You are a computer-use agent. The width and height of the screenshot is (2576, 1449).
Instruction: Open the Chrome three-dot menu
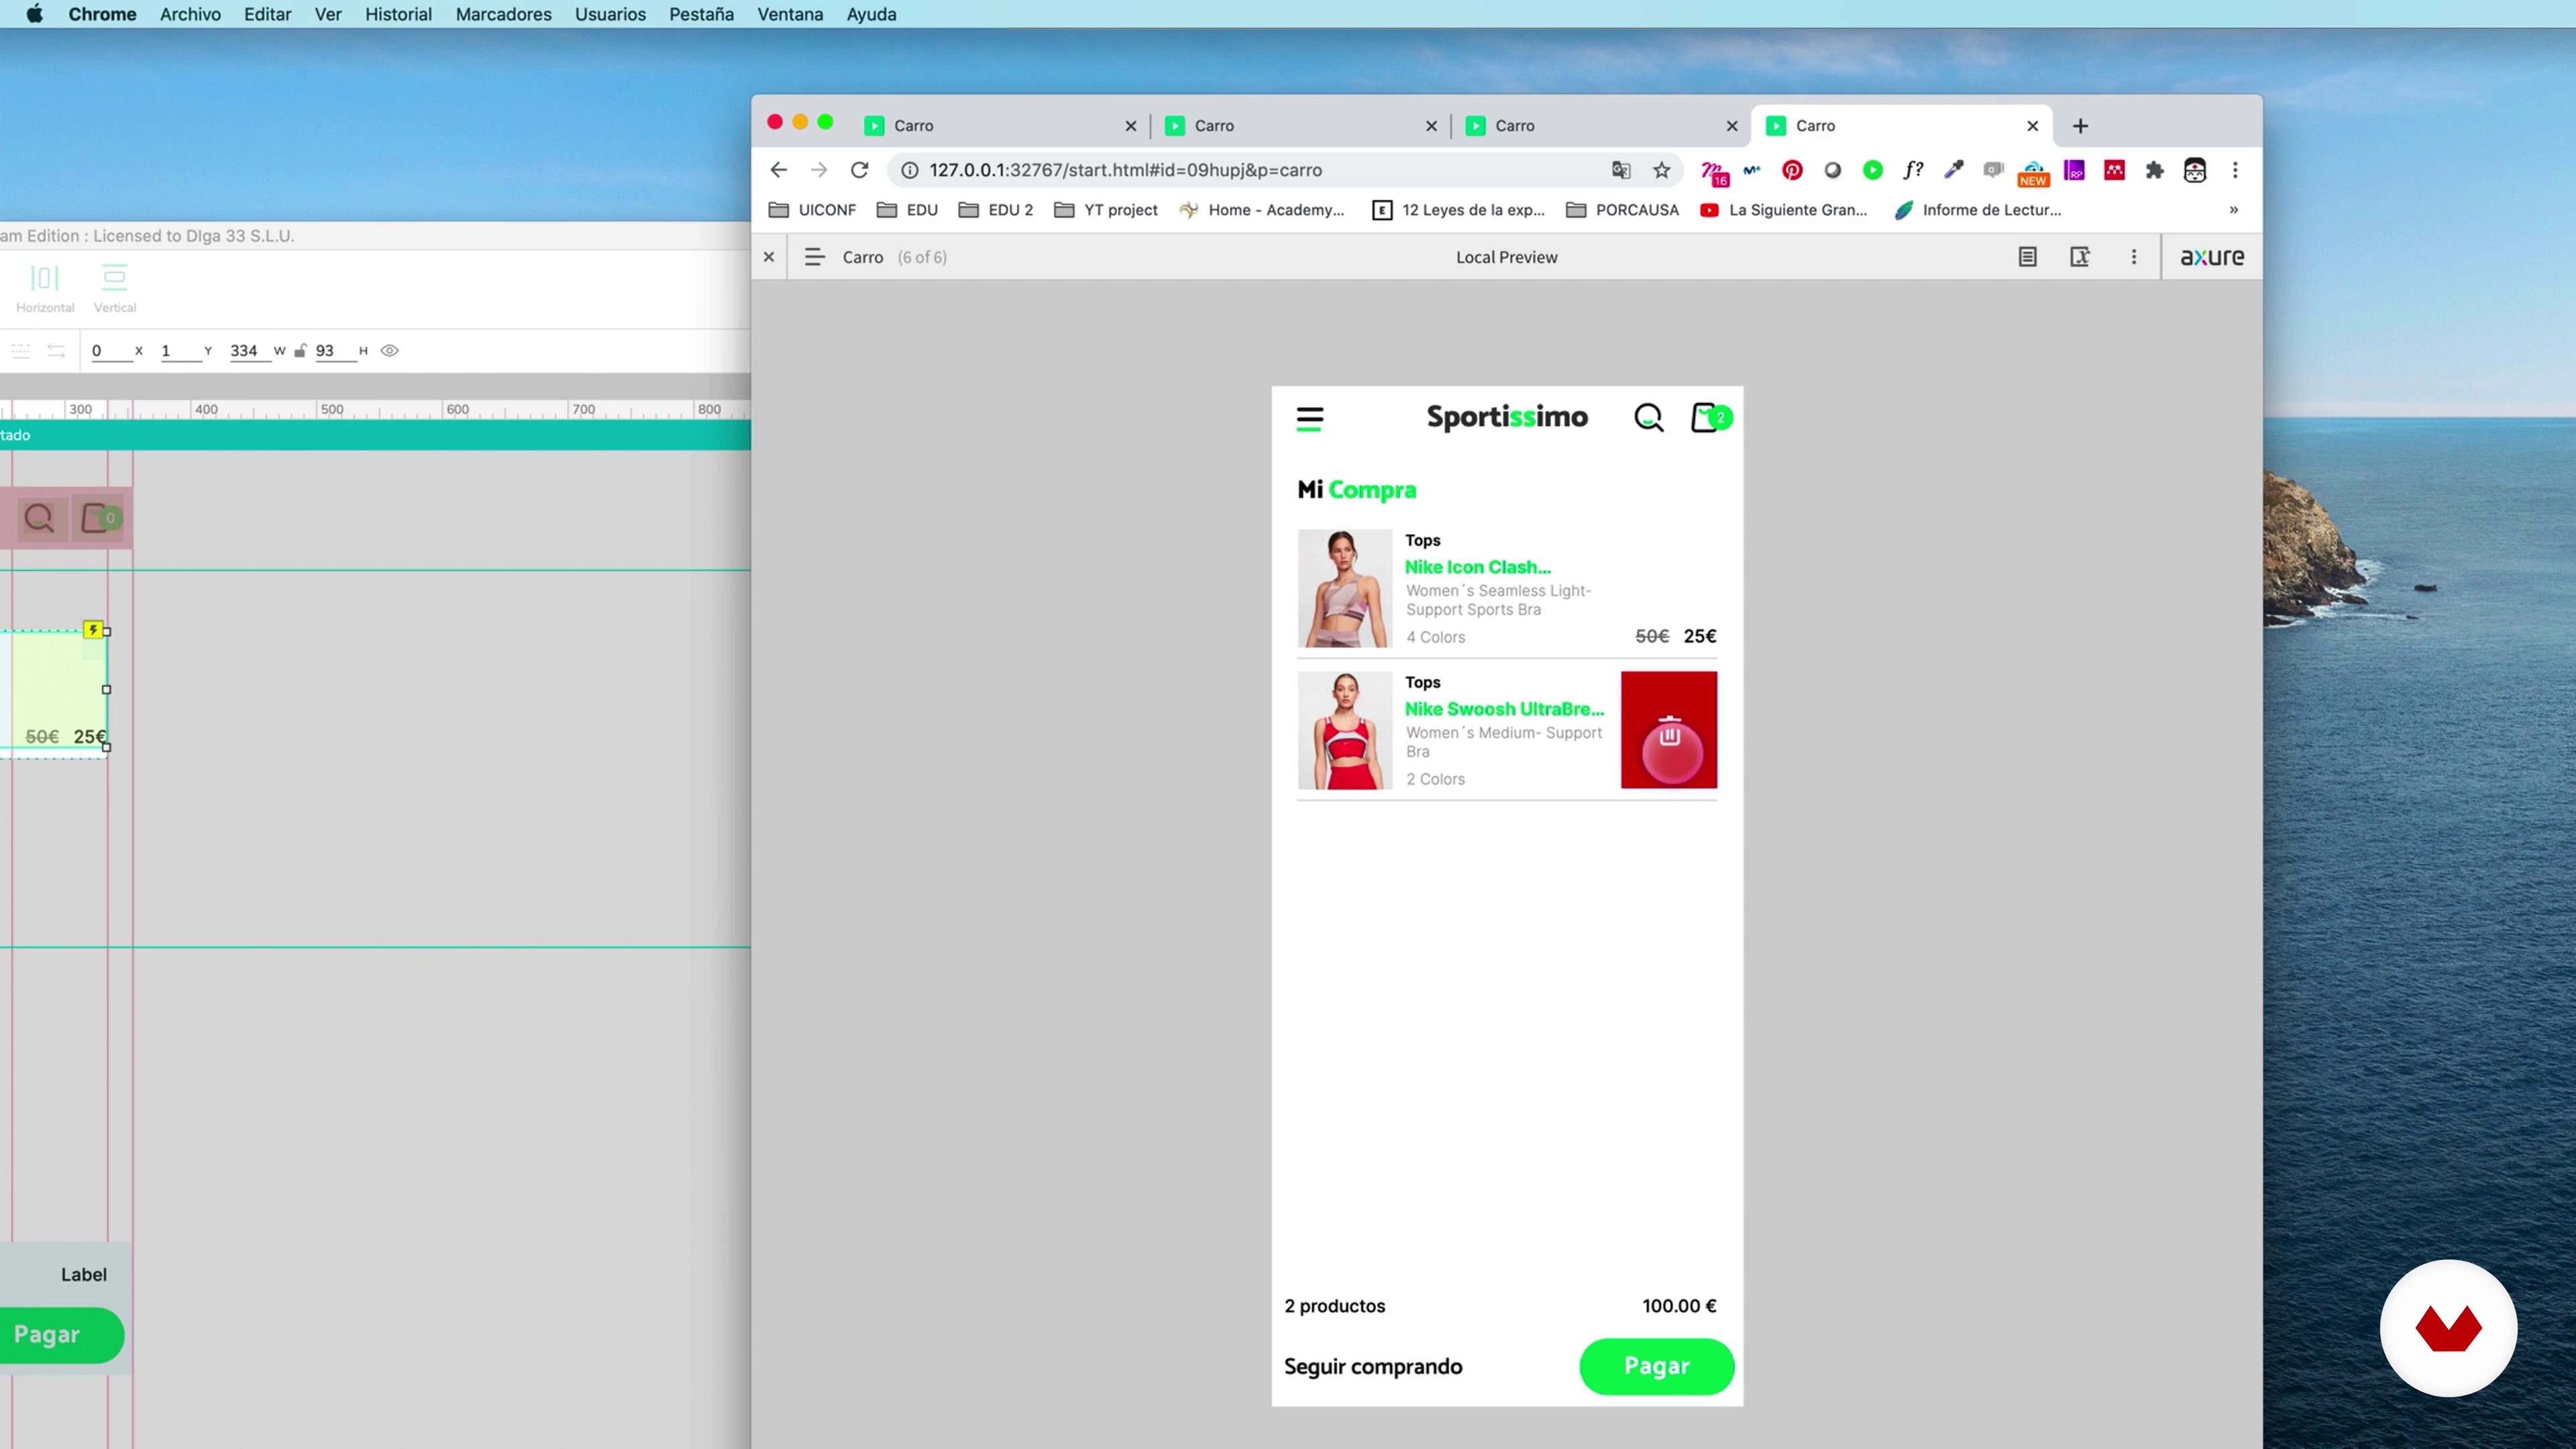pyautogui.click(x=2235, y=170)
